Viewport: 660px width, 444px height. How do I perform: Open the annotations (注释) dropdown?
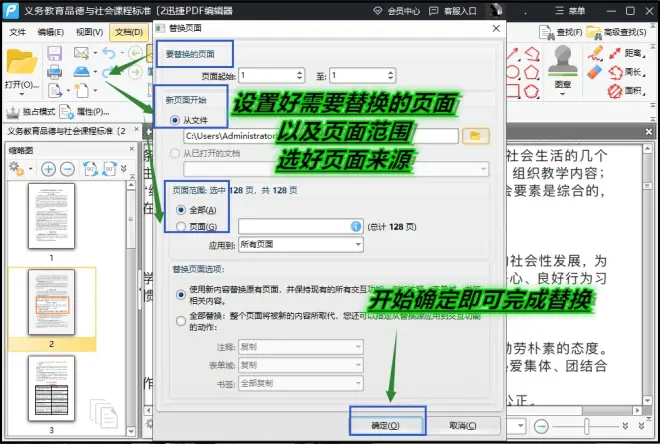[x=301, y=347]
